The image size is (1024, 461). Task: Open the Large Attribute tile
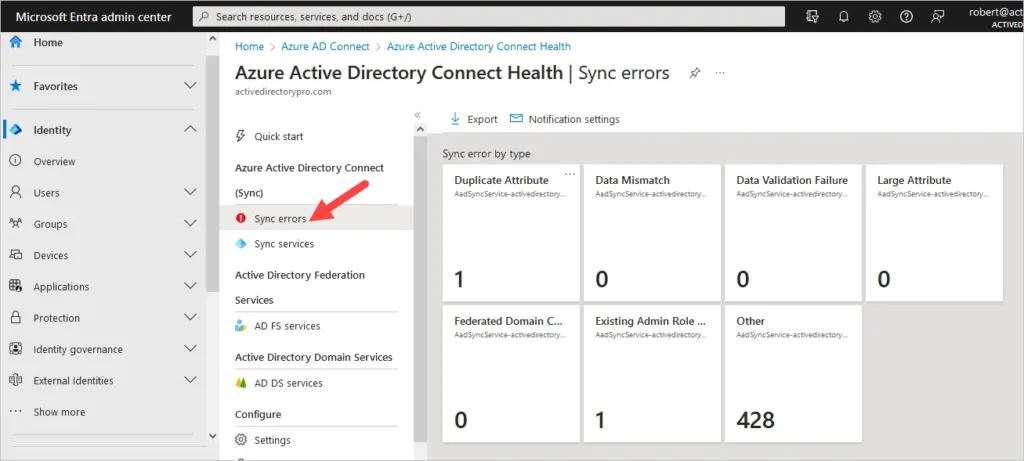pyautogui.click(x=935, y=232)
